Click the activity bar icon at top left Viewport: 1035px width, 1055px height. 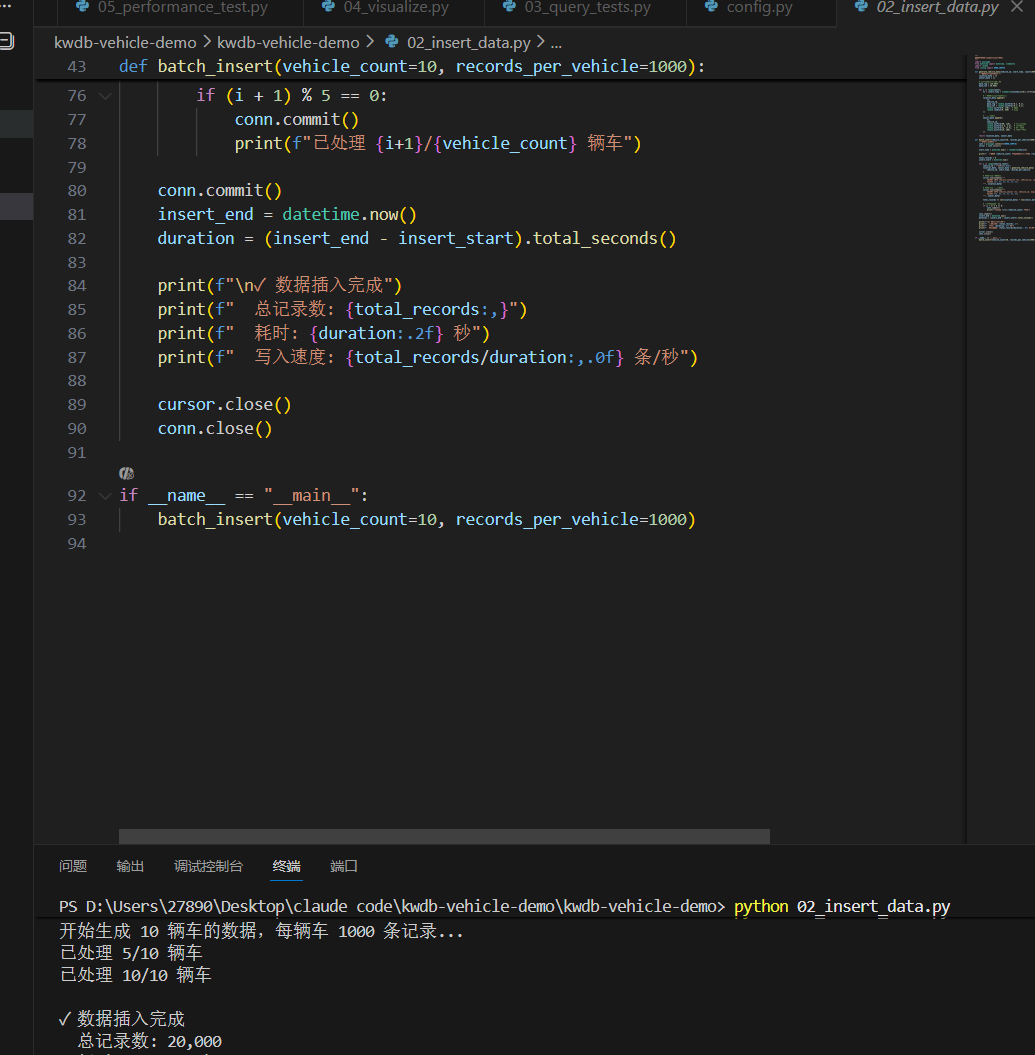6,41
